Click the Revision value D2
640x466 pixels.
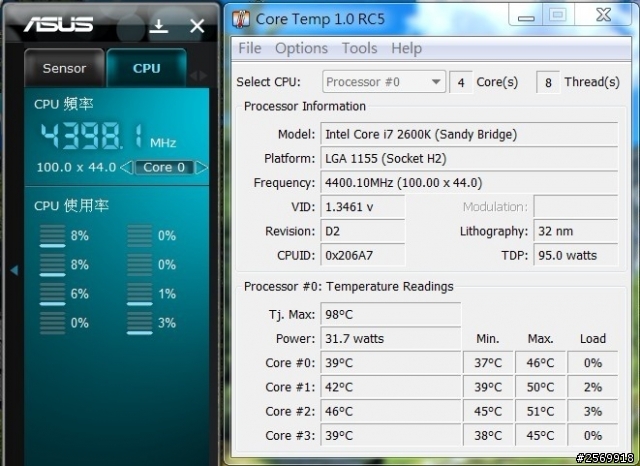click(363, 231)
